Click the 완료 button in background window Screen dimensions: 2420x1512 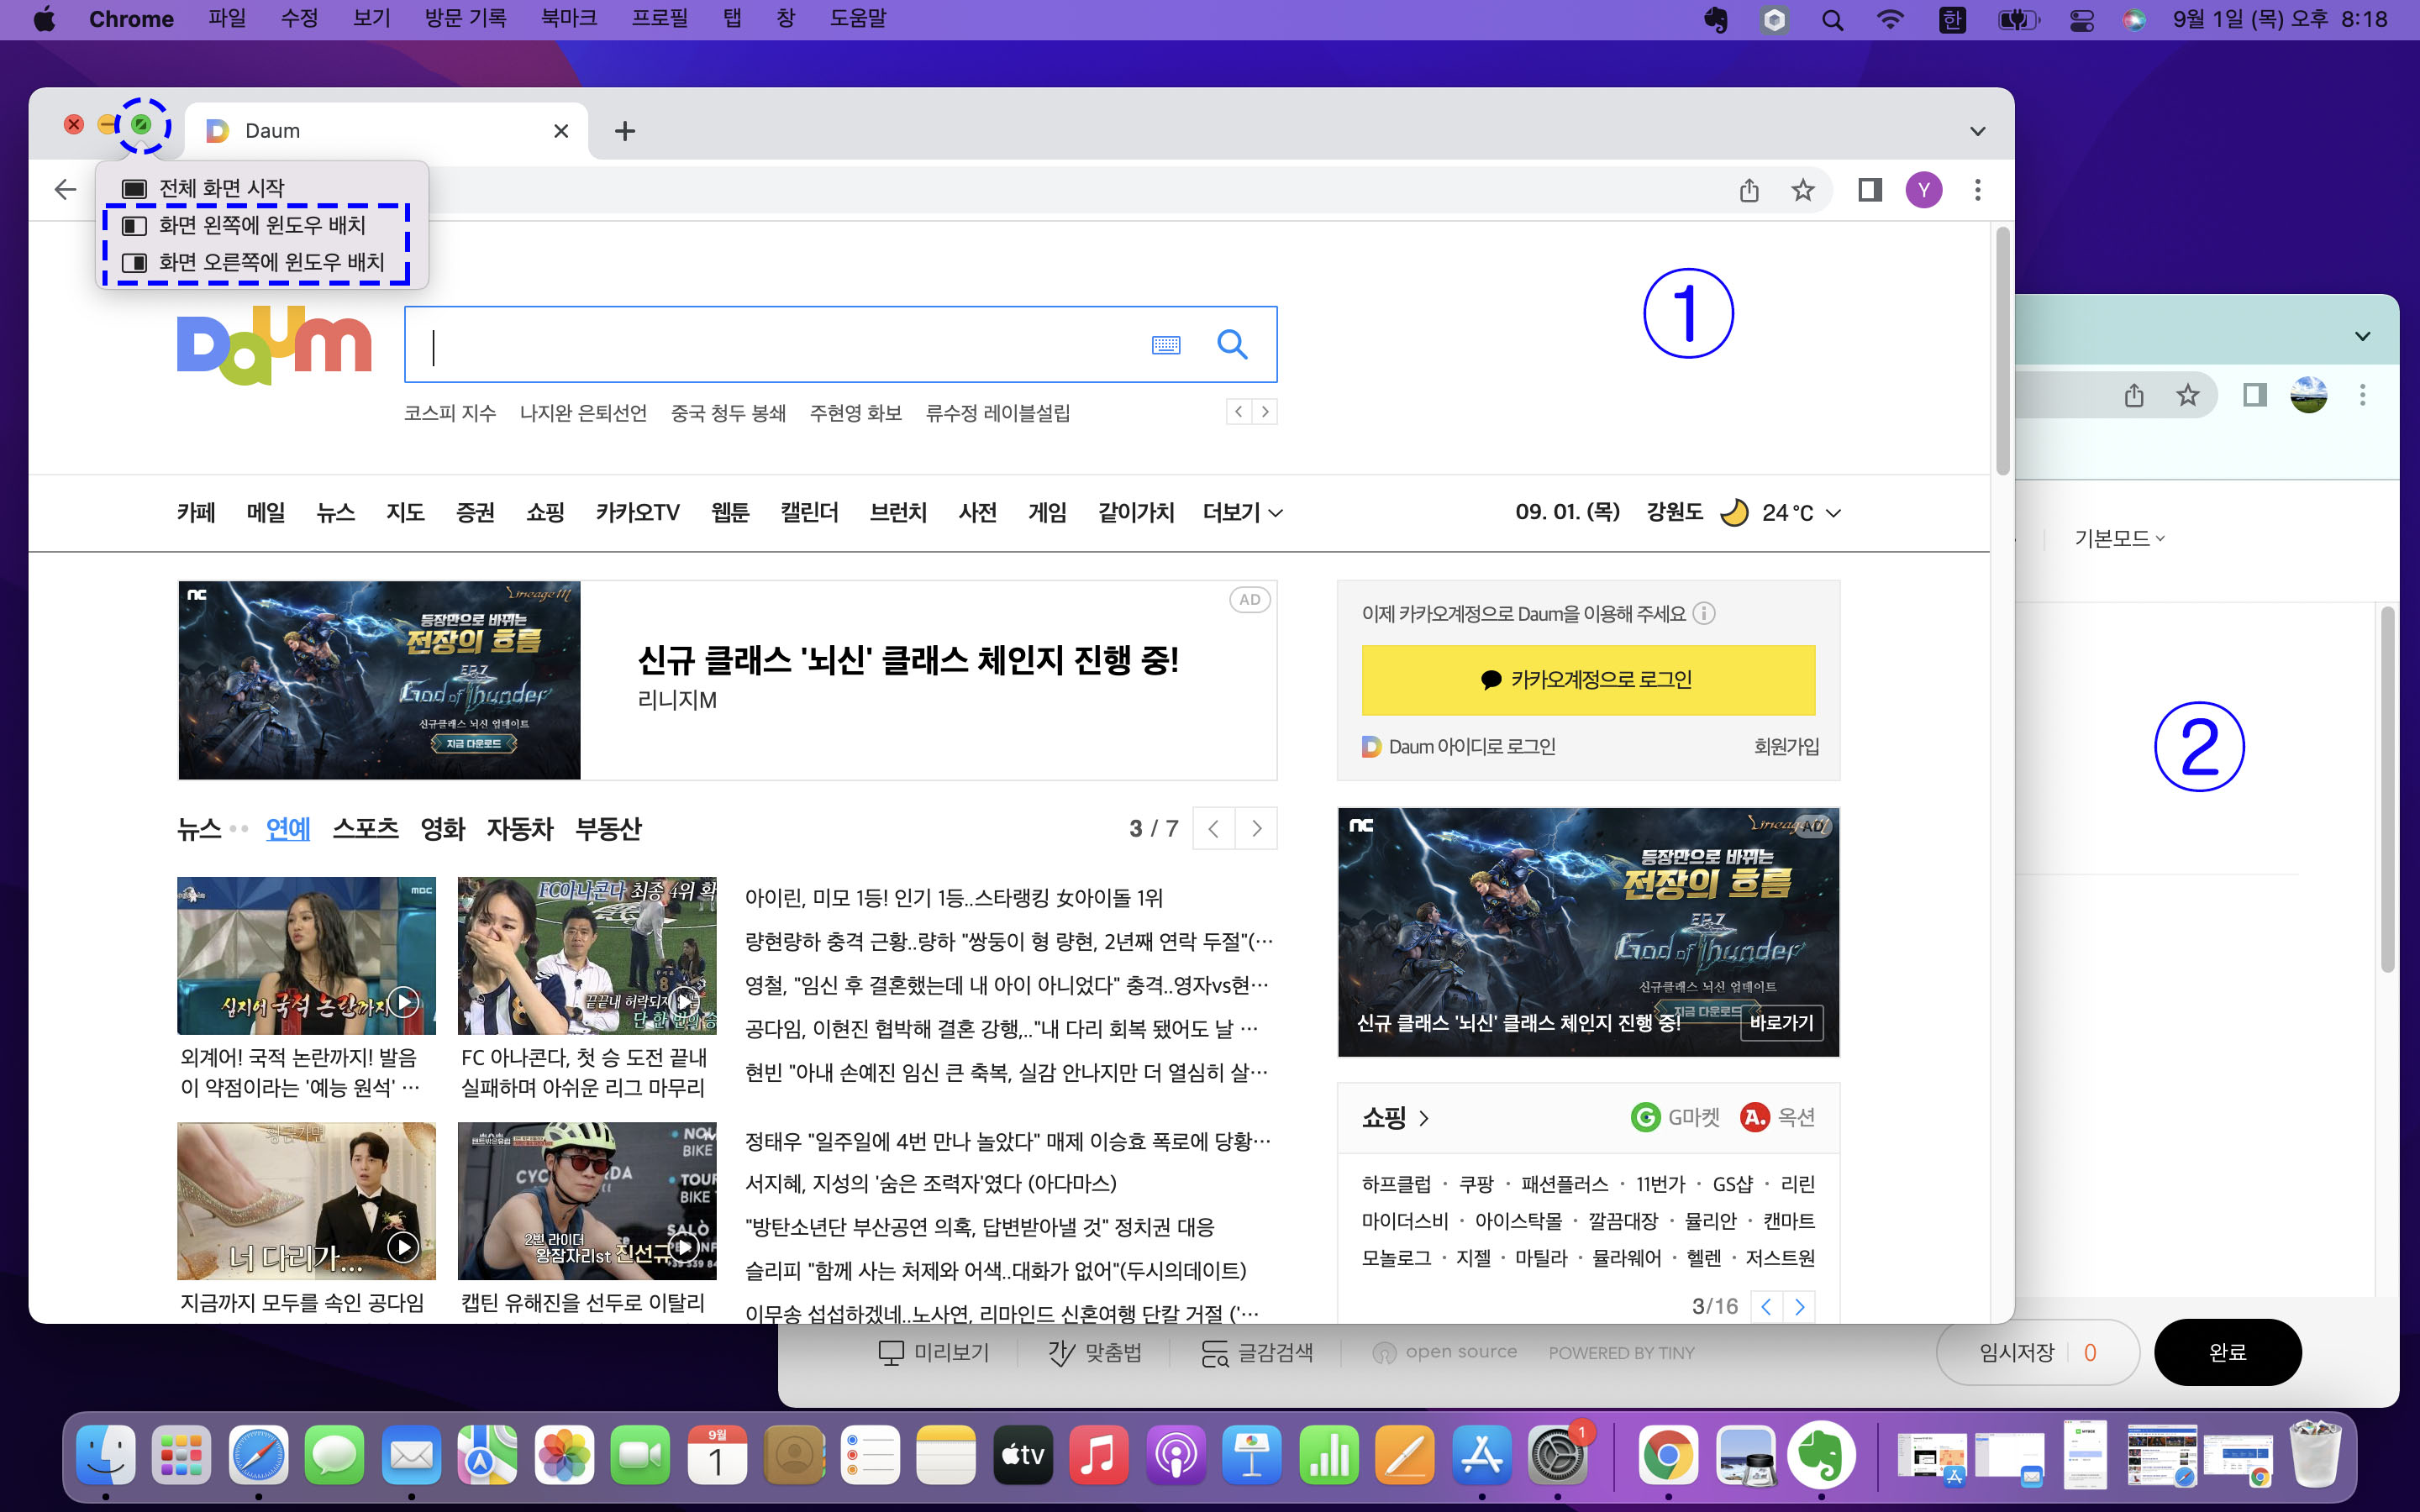coord(2227,1352)
